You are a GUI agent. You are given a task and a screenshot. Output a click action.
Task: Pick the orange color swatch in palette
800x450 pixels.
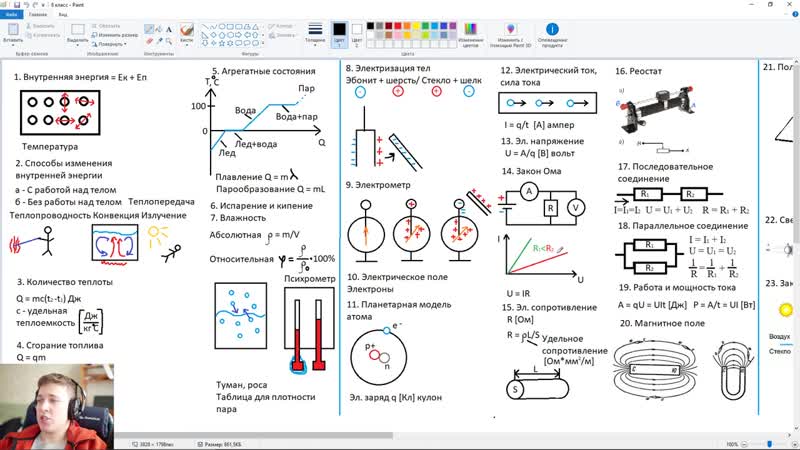click(x=407, y=26)
